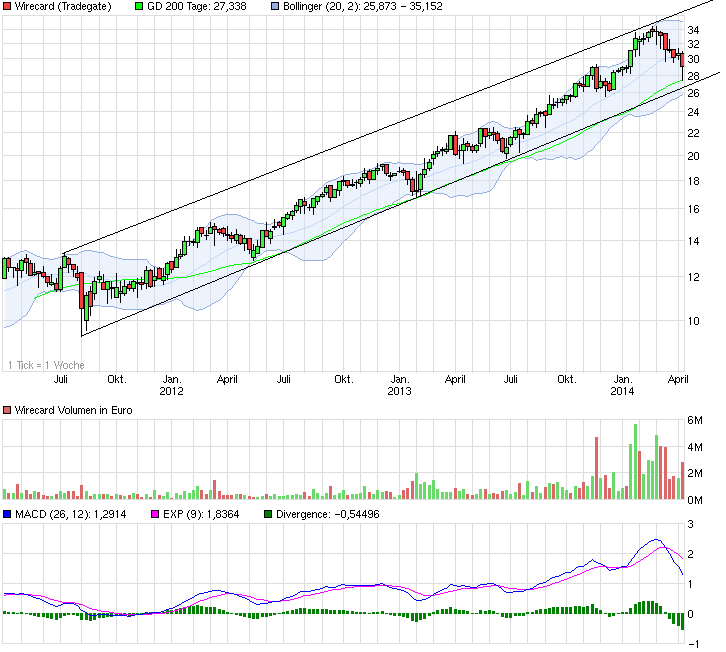
Task: Click the price axis value 24
Action: [693, 112]
